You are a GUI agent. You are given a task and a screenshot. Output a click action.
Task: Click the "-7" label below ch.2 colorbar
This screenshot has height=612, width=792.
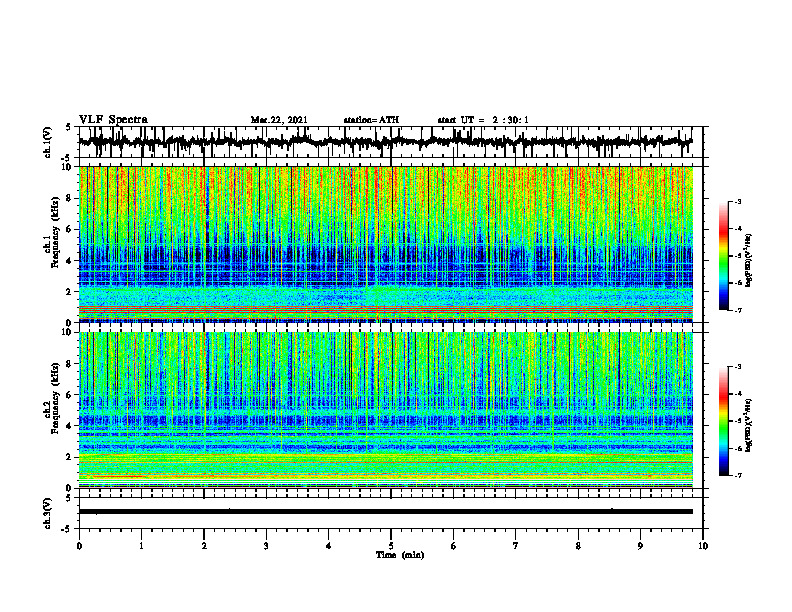point(737,475)
